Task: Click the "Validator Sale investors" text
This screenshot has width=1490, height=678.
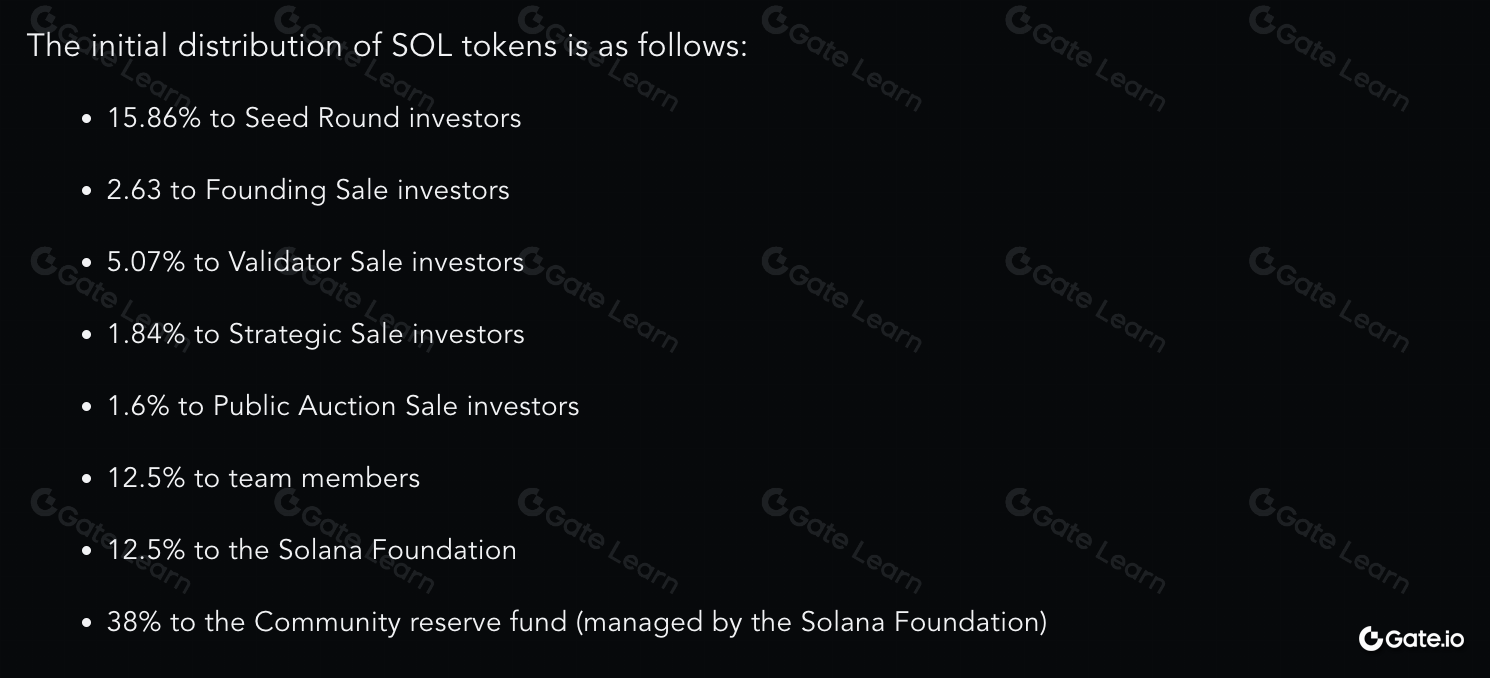Action: pos(376,262)
